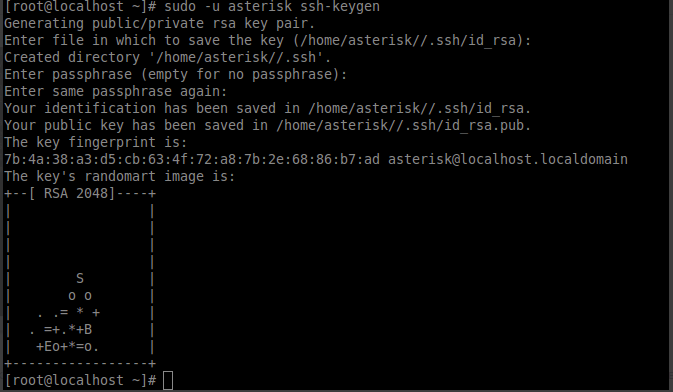Click the '+Eo+*=o.' randomart row
This screenshot has height=392, width=673.
click(x=68, y=346)
